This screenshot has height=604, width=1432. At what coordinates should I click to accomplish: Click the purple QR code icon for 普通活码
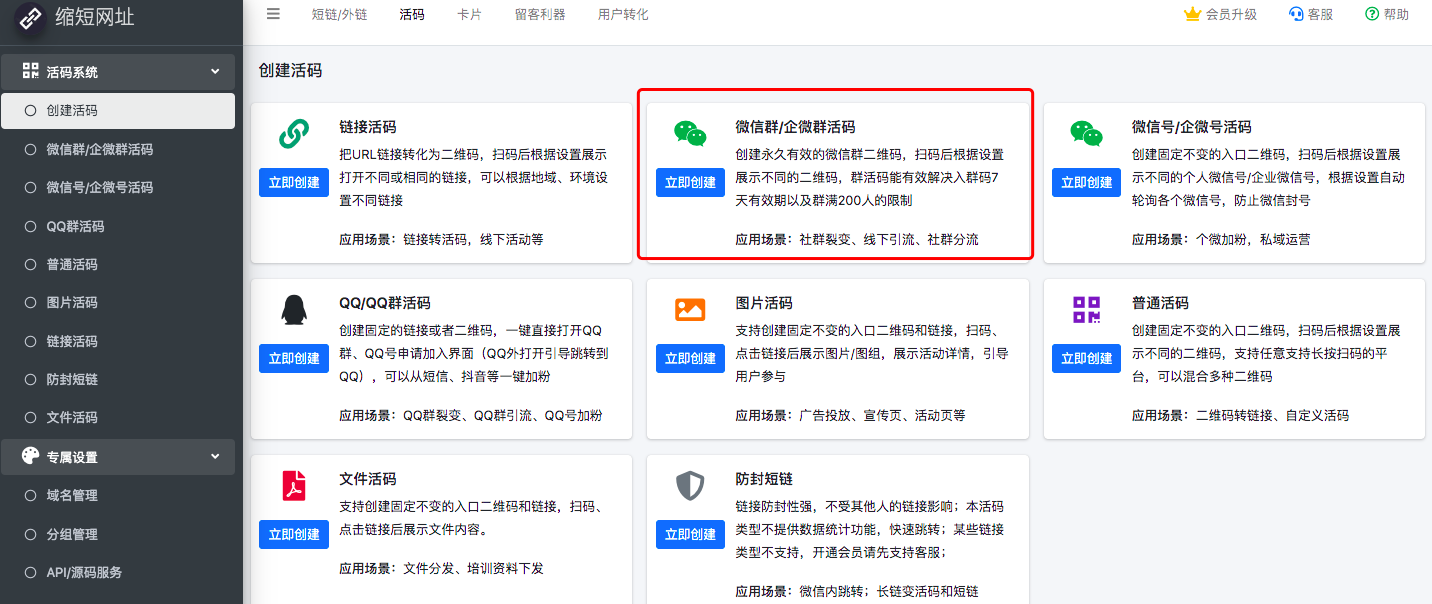pyautogui.click(x=1086, y=309)
